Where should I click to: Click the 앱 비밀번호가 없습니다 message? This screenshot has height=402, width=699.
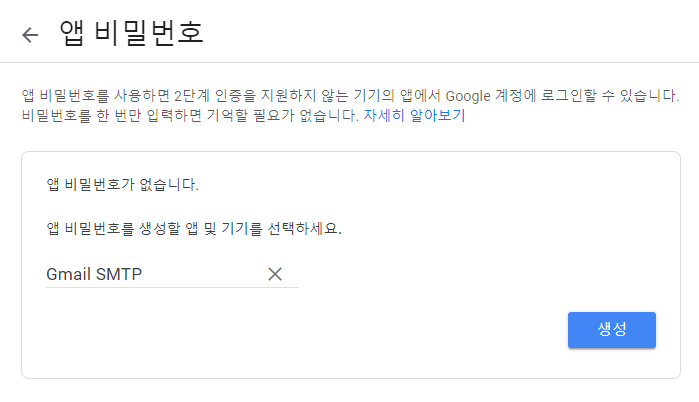tap(123, 184)
